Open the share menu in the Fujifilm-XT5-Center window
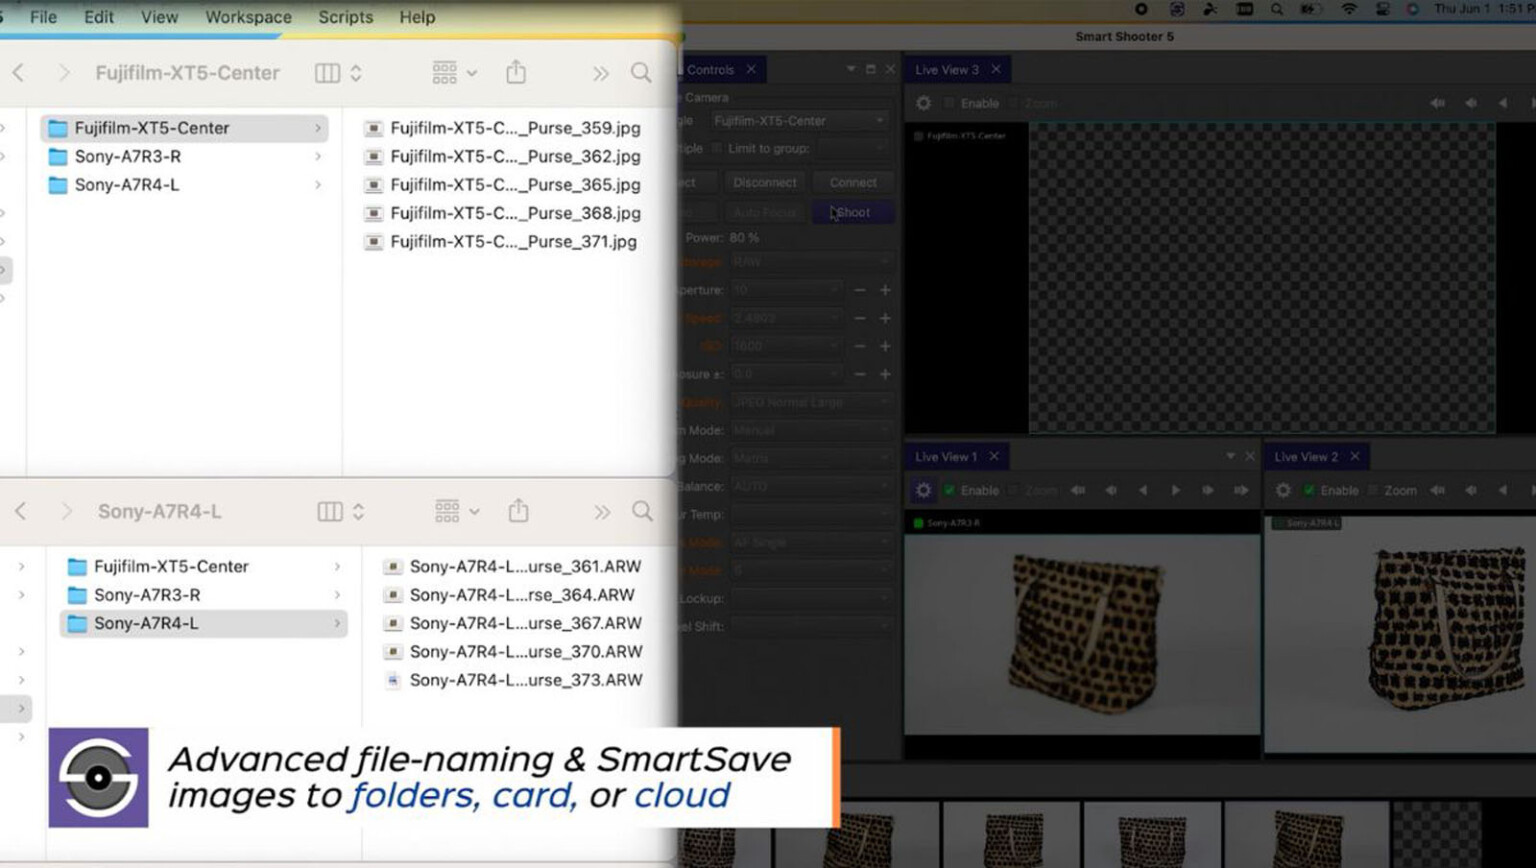Screen dimensions: 1536x868 (x=516, y=72)
